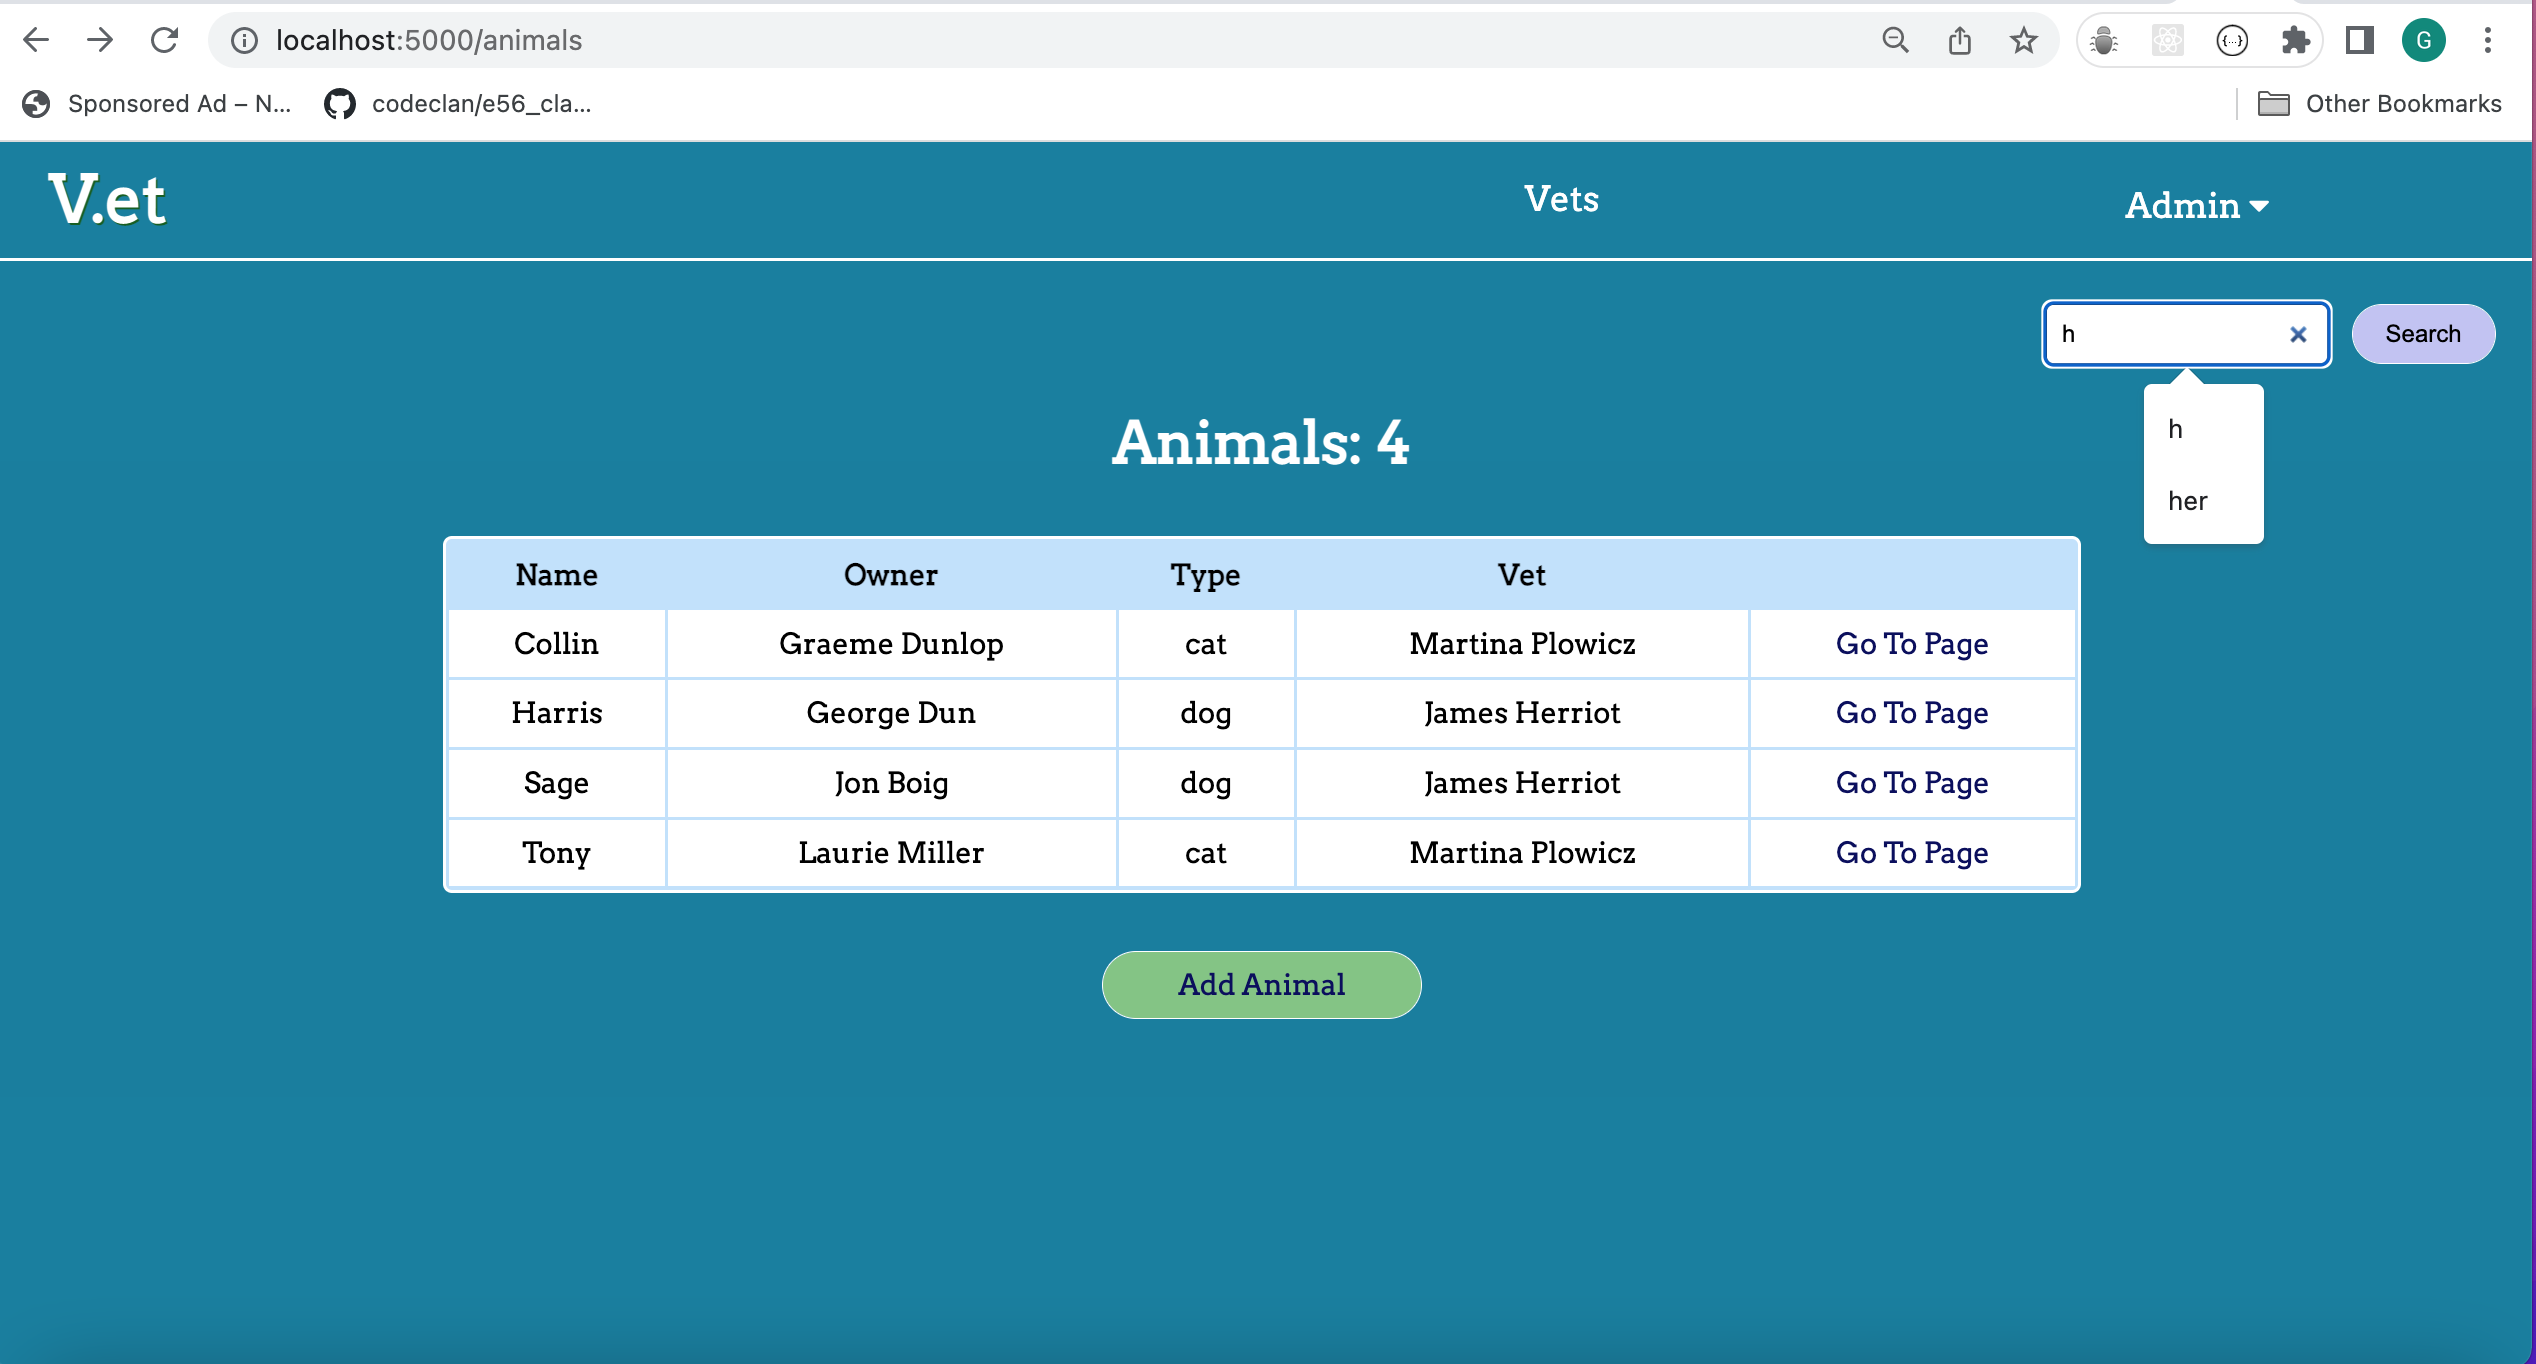Open the Sponsored Ad bookmark

[157, 103]
